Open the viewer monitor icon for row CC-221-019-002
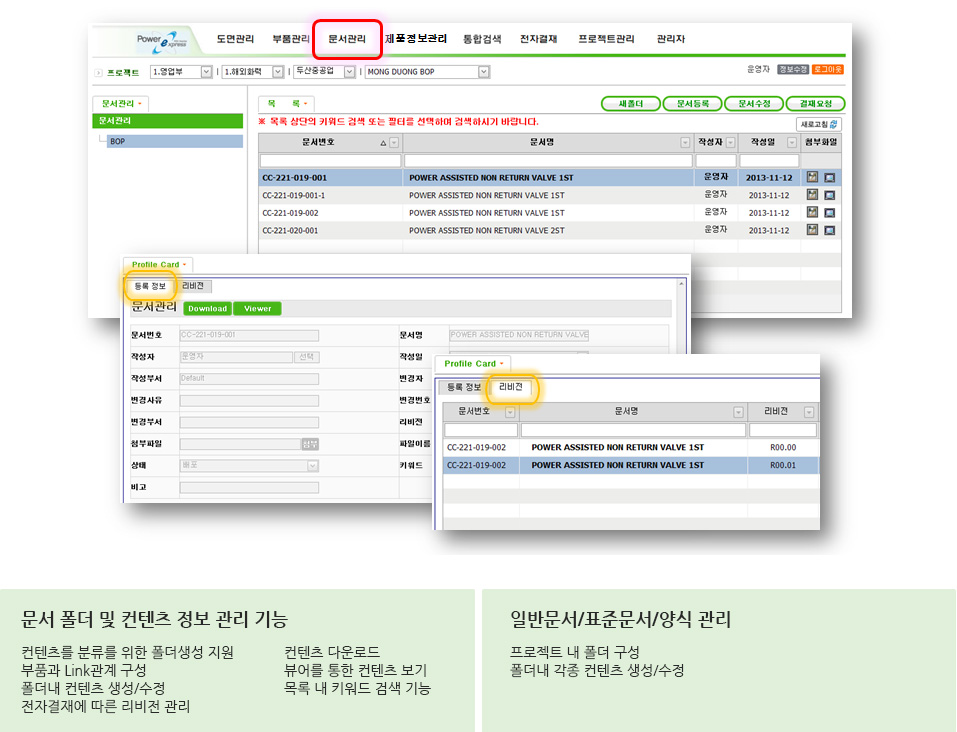 point(829,213)
